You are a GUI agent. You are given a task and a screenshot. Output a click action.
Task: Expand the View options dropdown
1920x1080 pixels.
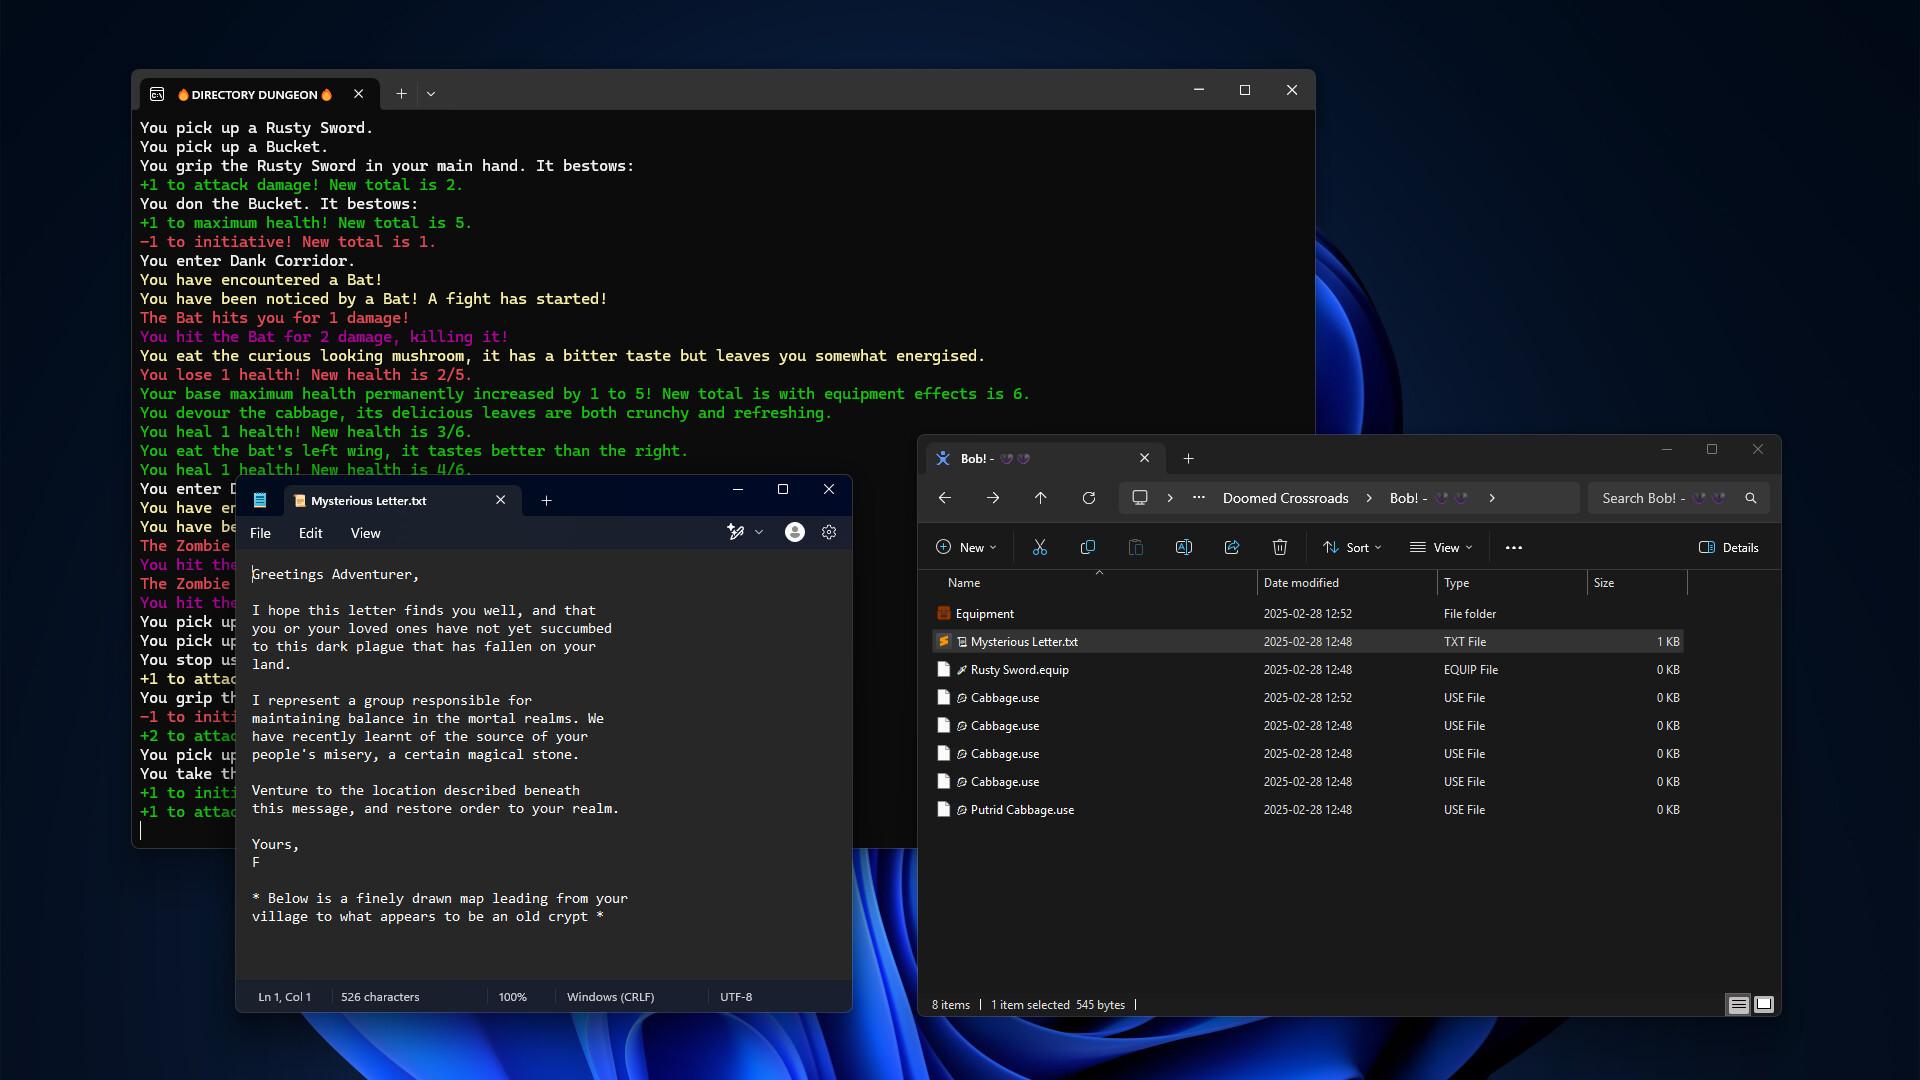[x=1441, y=547]
